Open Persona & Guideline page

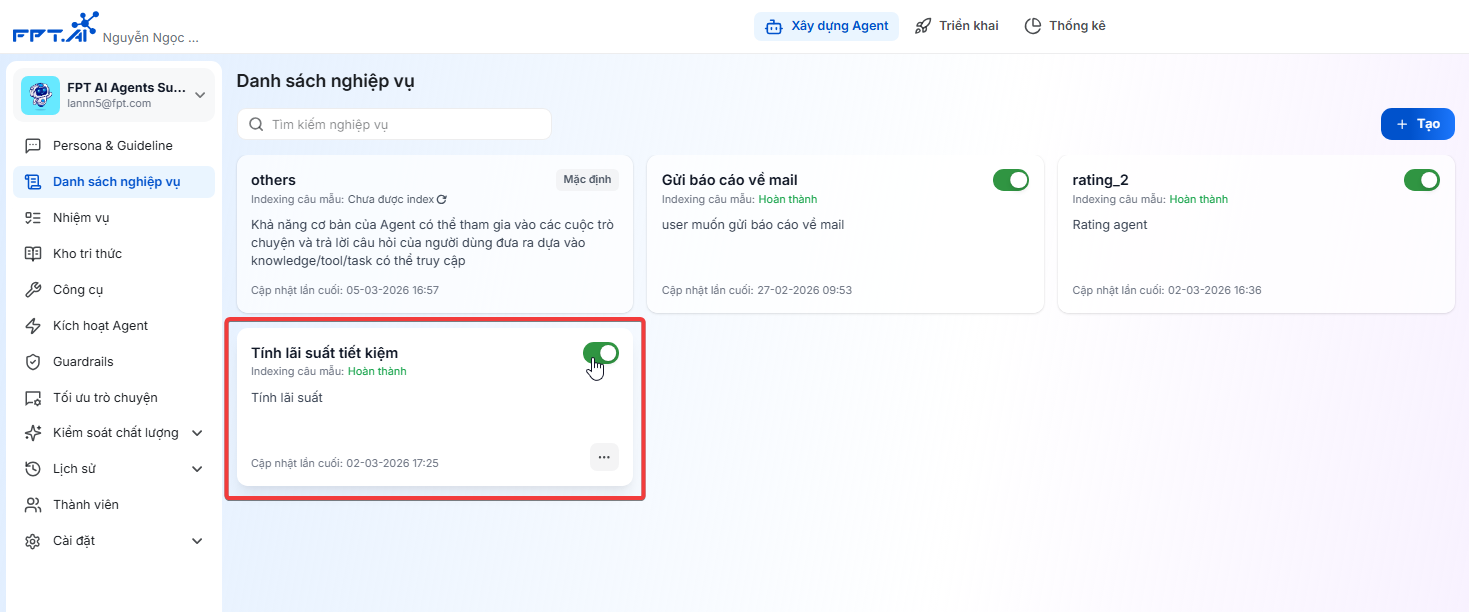[x=112, y=146]
